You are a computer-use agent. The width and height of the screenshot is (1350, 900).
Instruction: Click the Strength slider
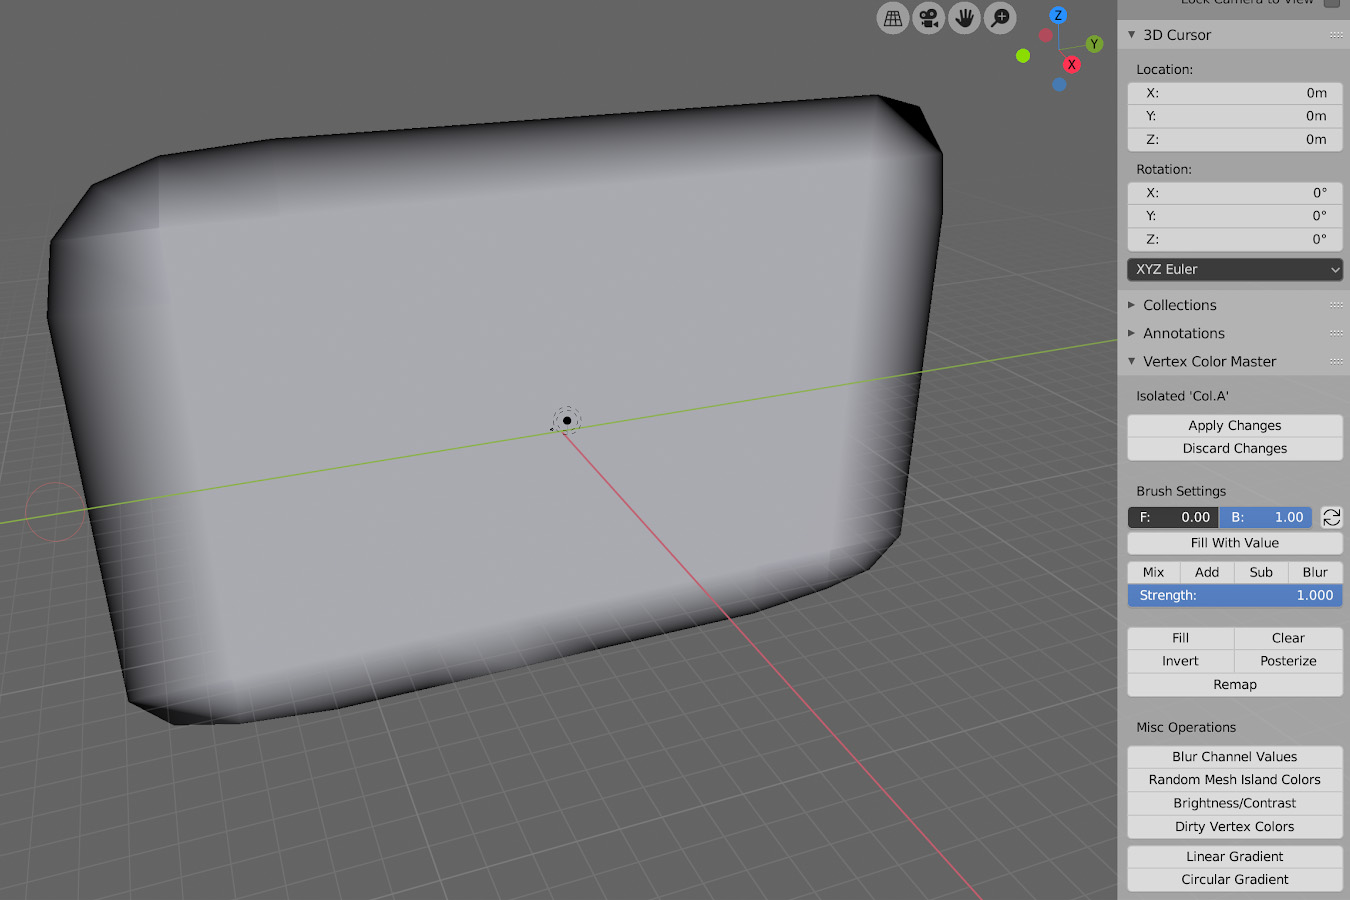(1234, 595)
